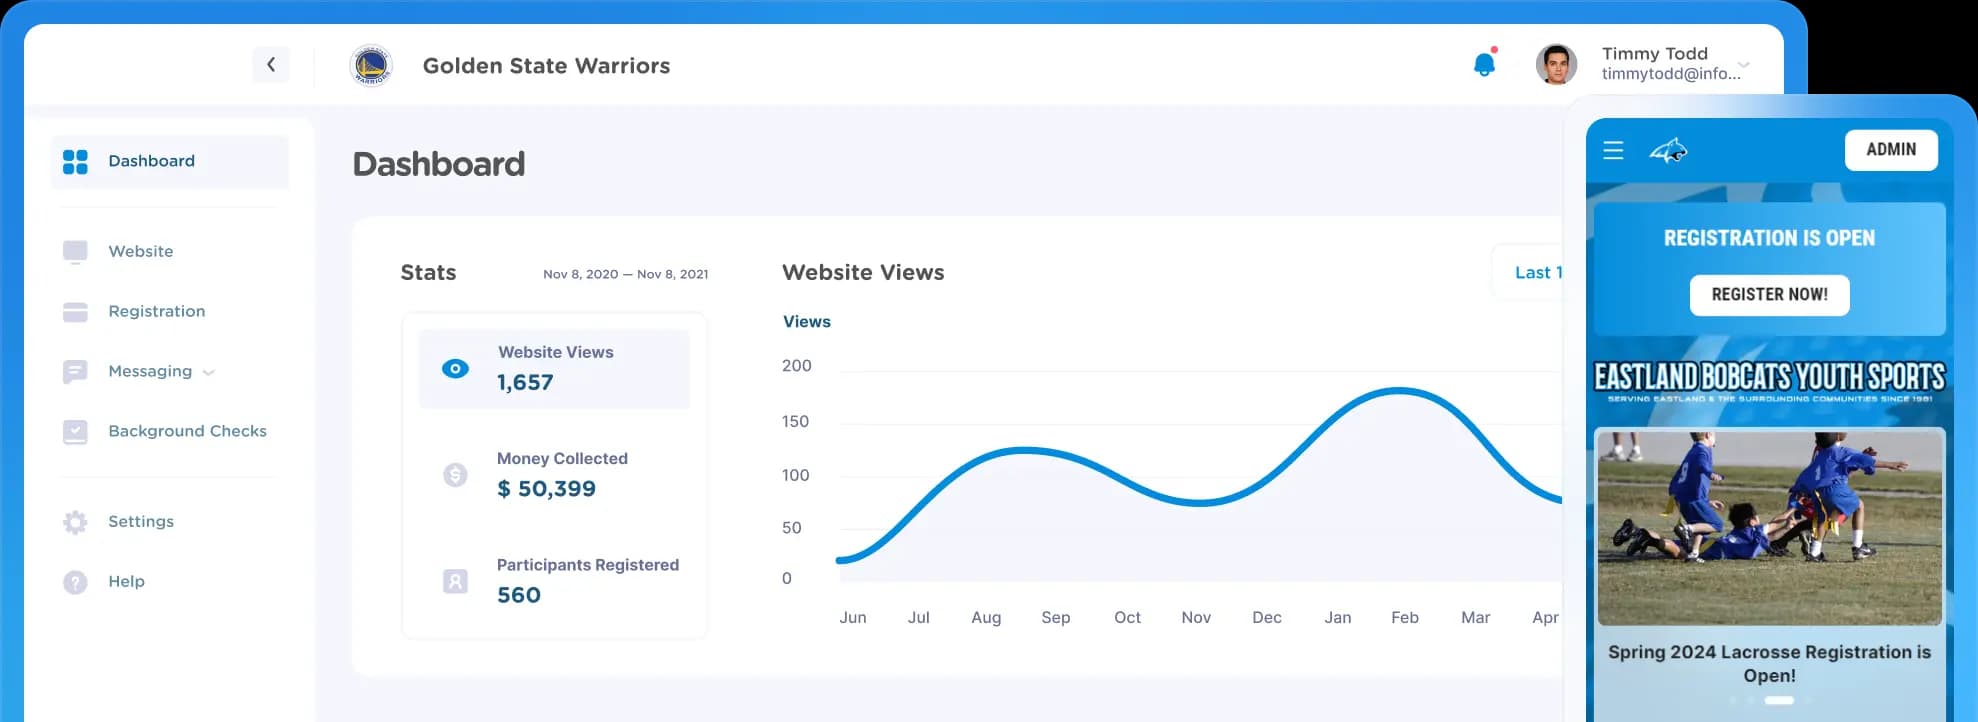1978x722 pixels.
Task: Open the Website menu item
Action: [141, 251]
